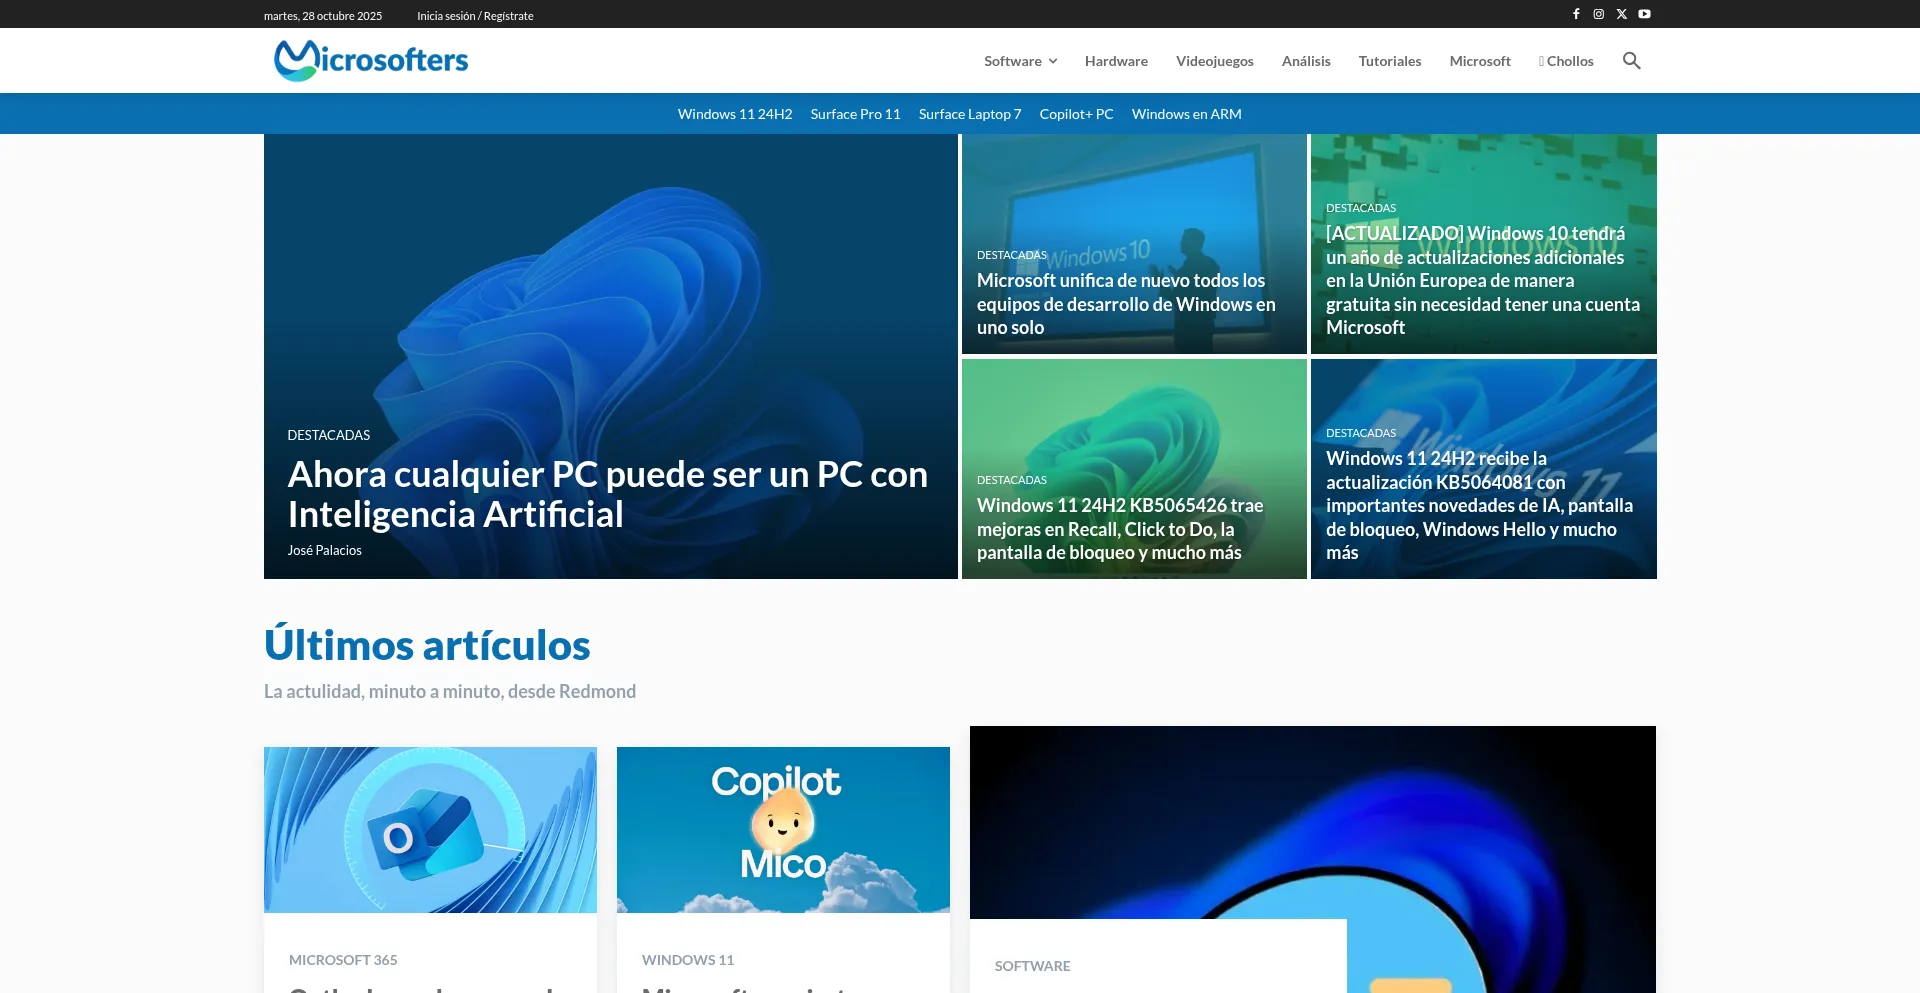Open the Surface Pro 11 topic link
The image size is (1920, 993).
855,114
